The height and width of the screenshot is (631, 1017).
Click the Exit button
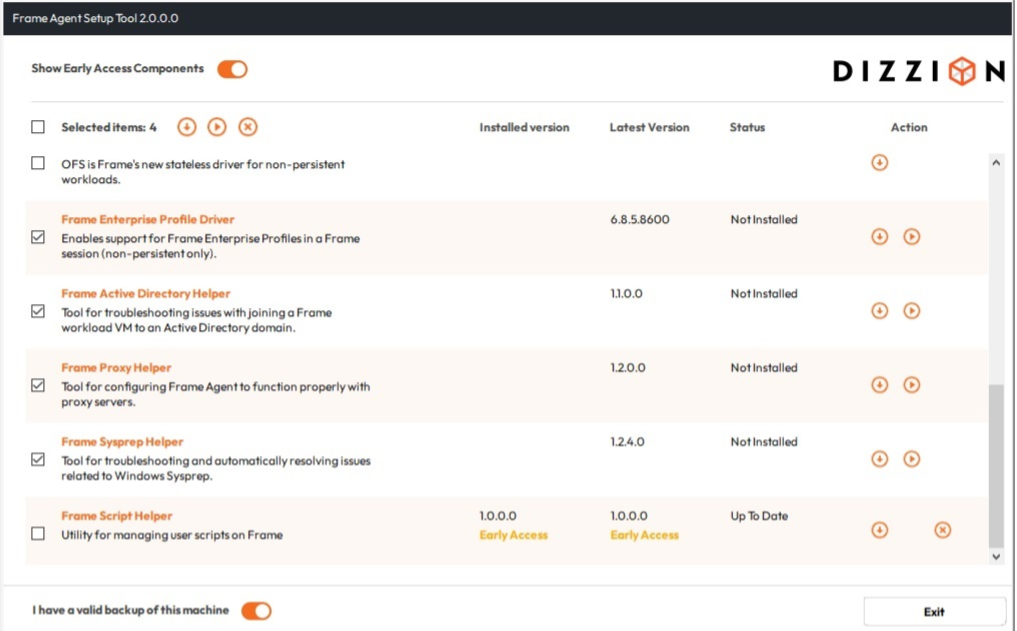[934, 612]
